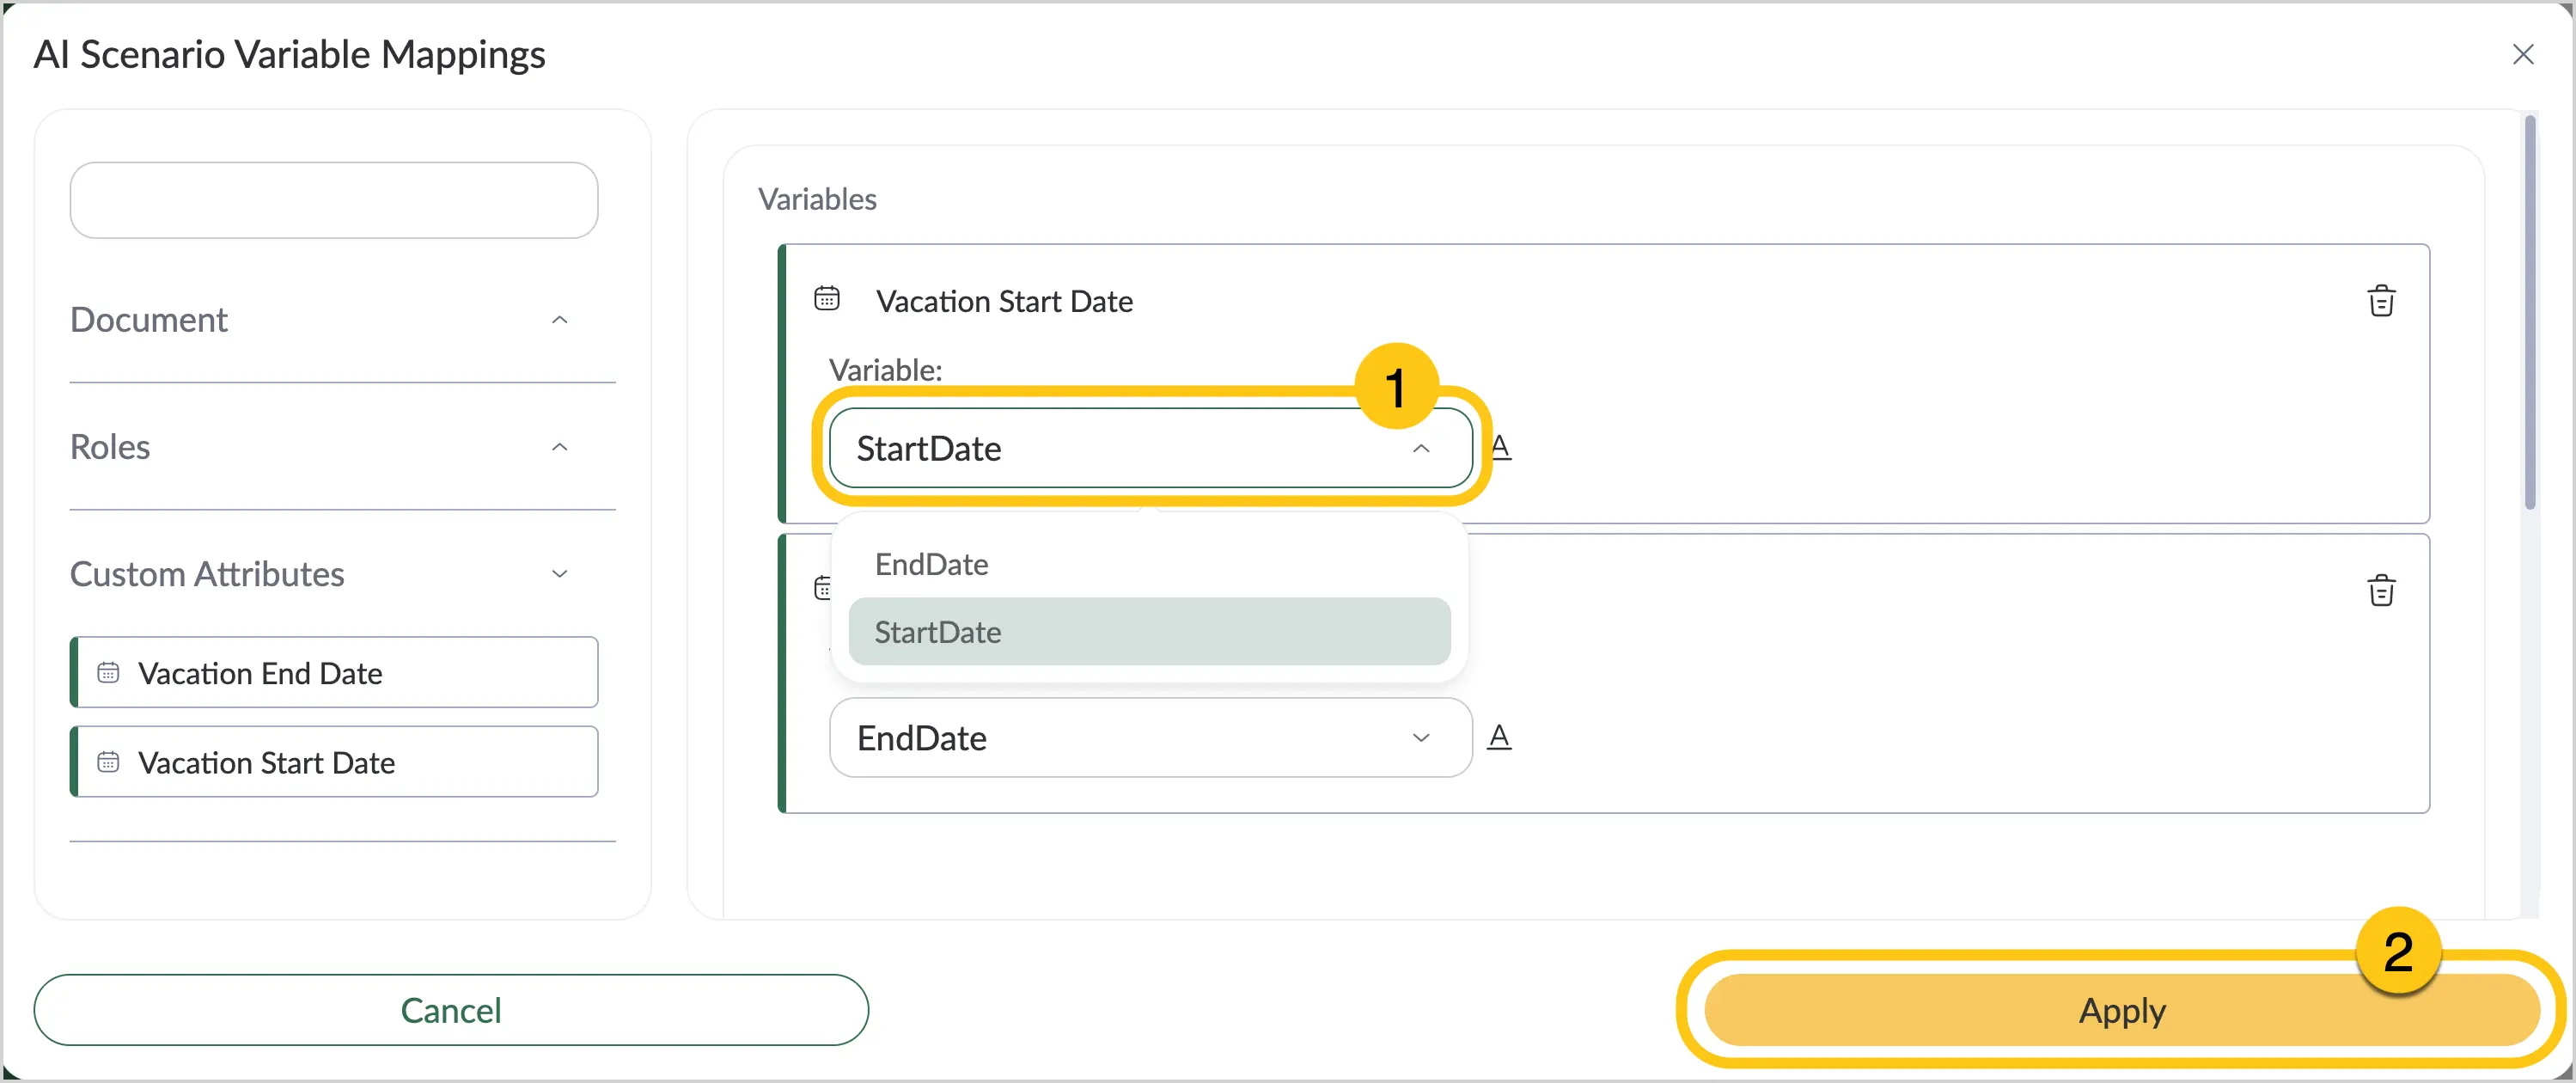Select the Vacation End Date custom attribute

point(334,672)
